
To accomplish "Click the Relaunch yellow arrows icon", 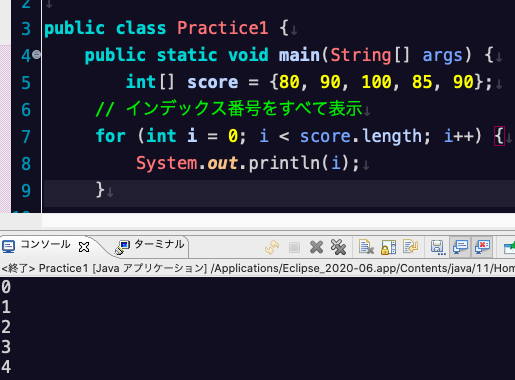I will pyautogui.click(x=272, y=247).
